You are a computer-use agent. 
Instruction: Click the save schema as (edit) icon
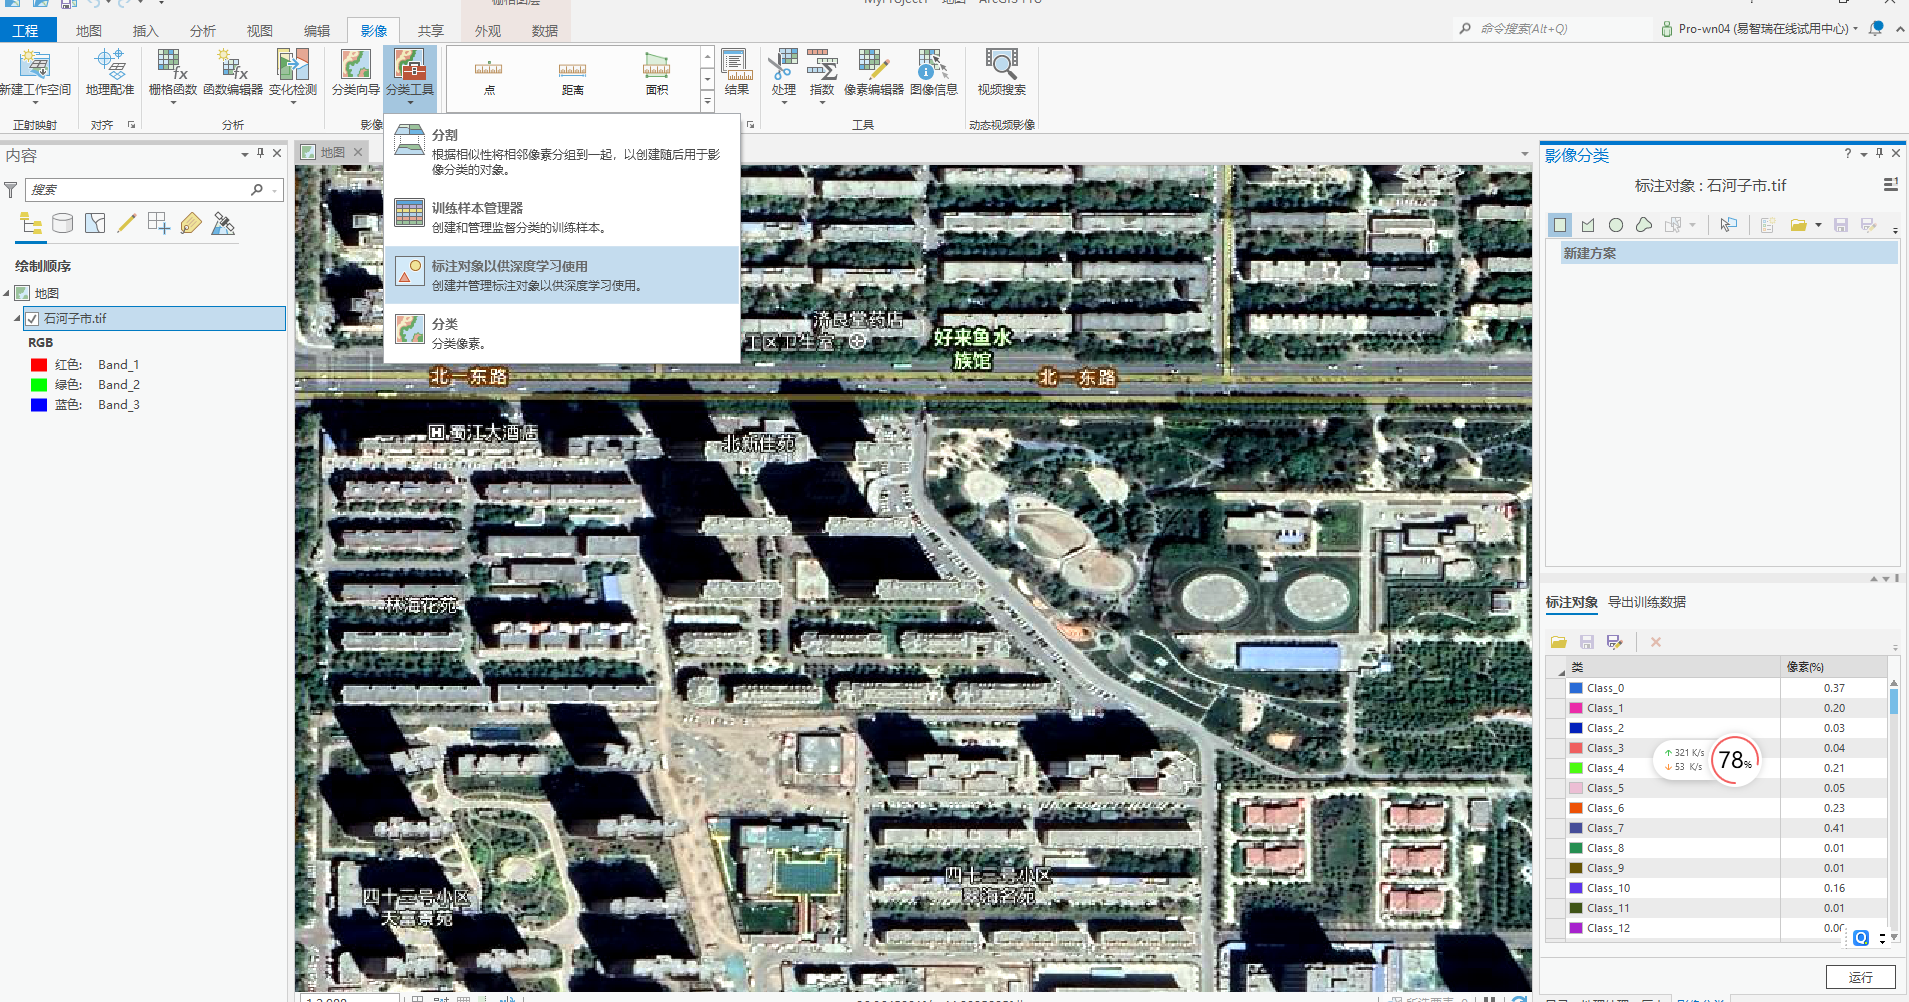point(1868,225)
